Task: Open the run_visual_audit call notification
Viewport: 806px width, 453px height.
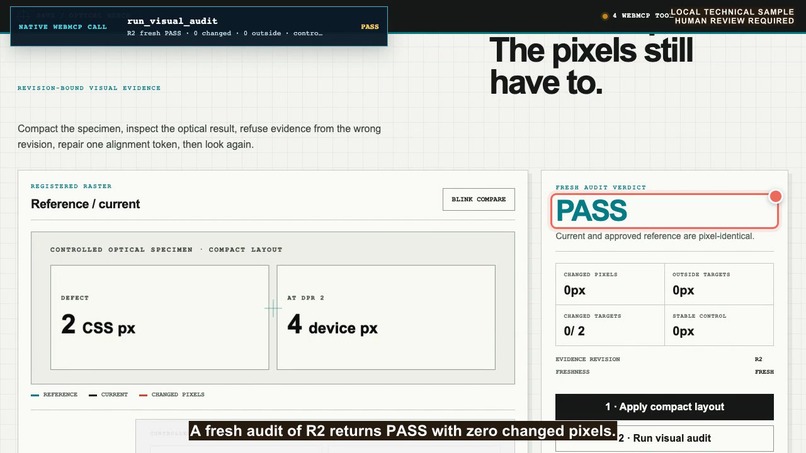Action: click(199, 26)
